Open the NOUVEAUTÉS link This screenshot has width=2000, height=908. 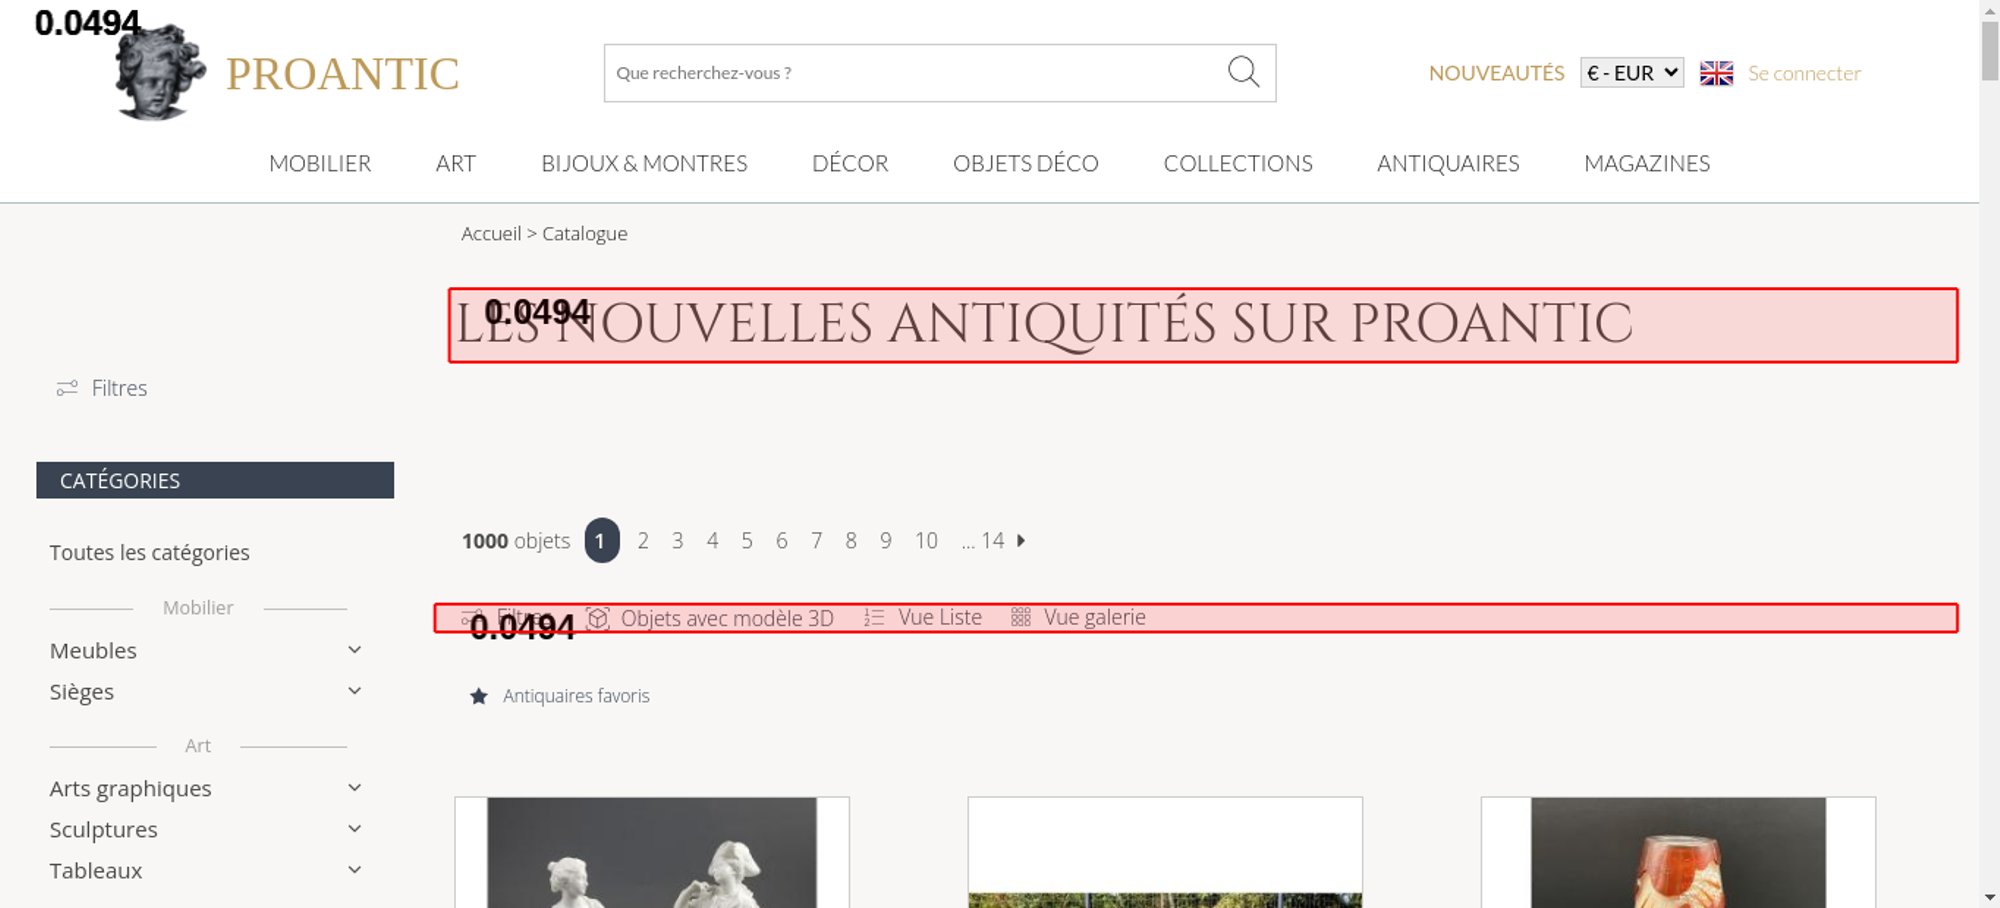coord(1496,73)
